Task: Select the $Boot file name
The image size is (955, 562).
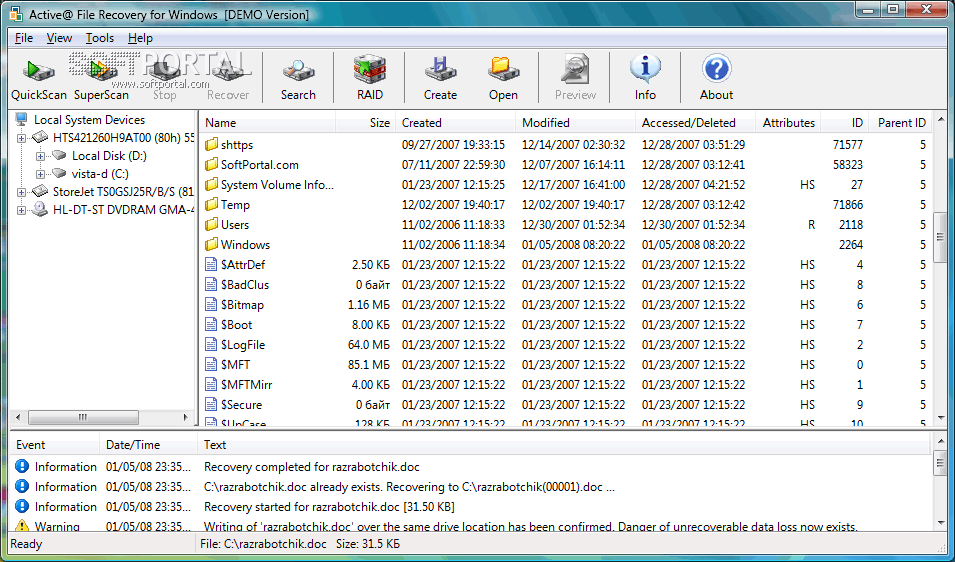Action: [236, 325]
